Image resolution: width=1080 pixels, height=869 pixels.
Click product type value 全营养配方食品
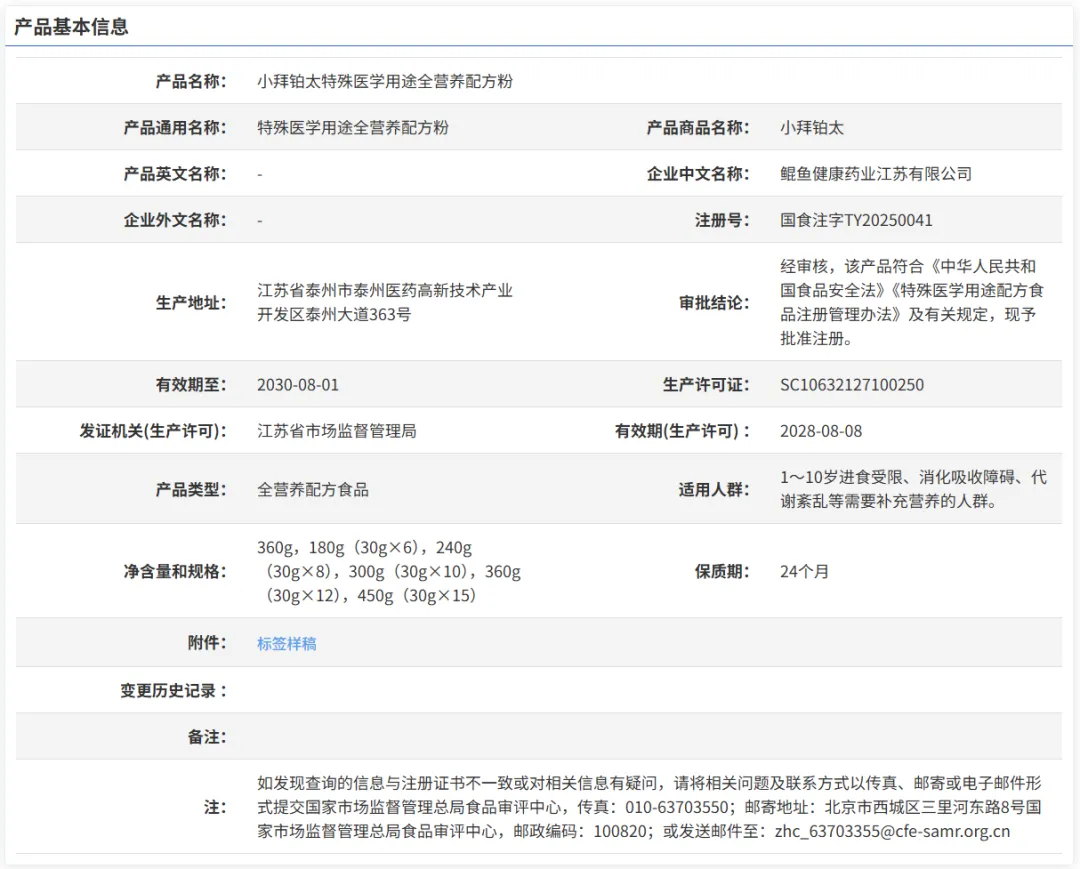312,490
